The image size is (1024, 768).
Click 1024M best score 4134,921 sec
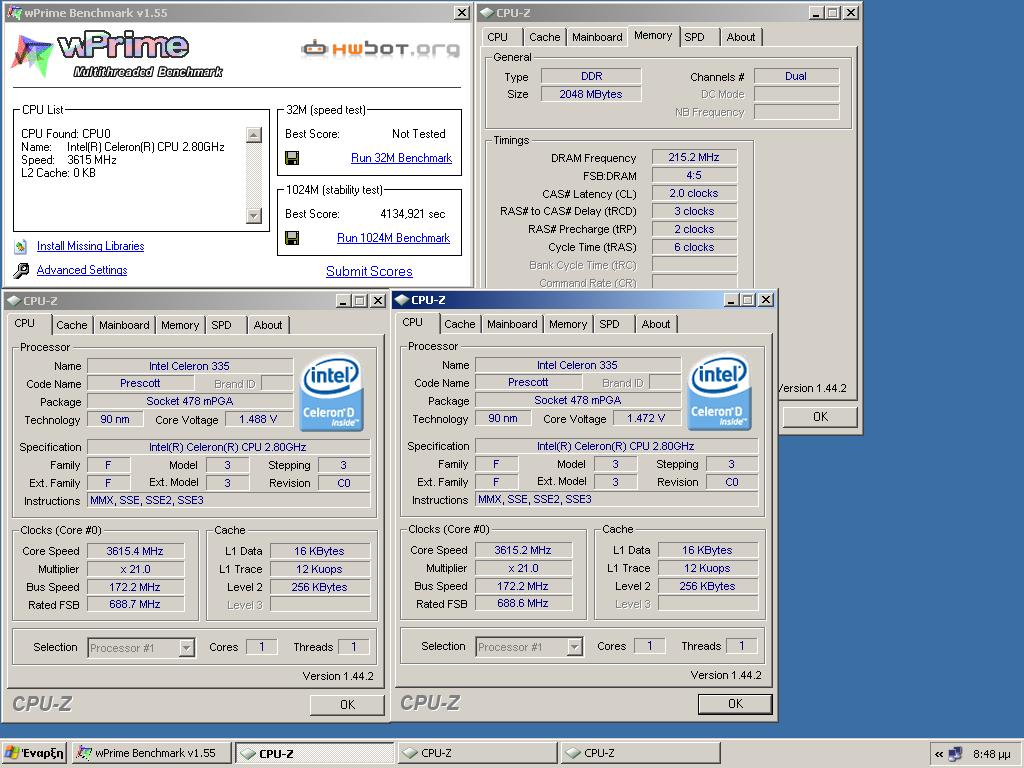pos(412,214)
